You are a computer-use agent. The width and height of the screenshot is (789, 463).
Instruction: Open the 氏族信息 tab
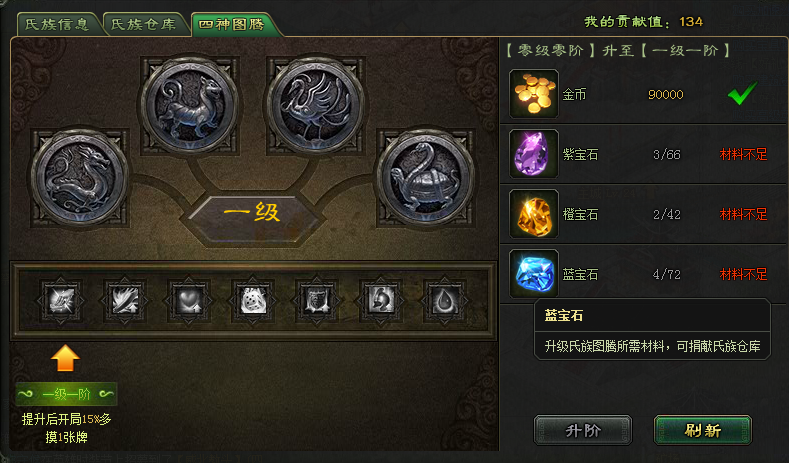point(58,24)
